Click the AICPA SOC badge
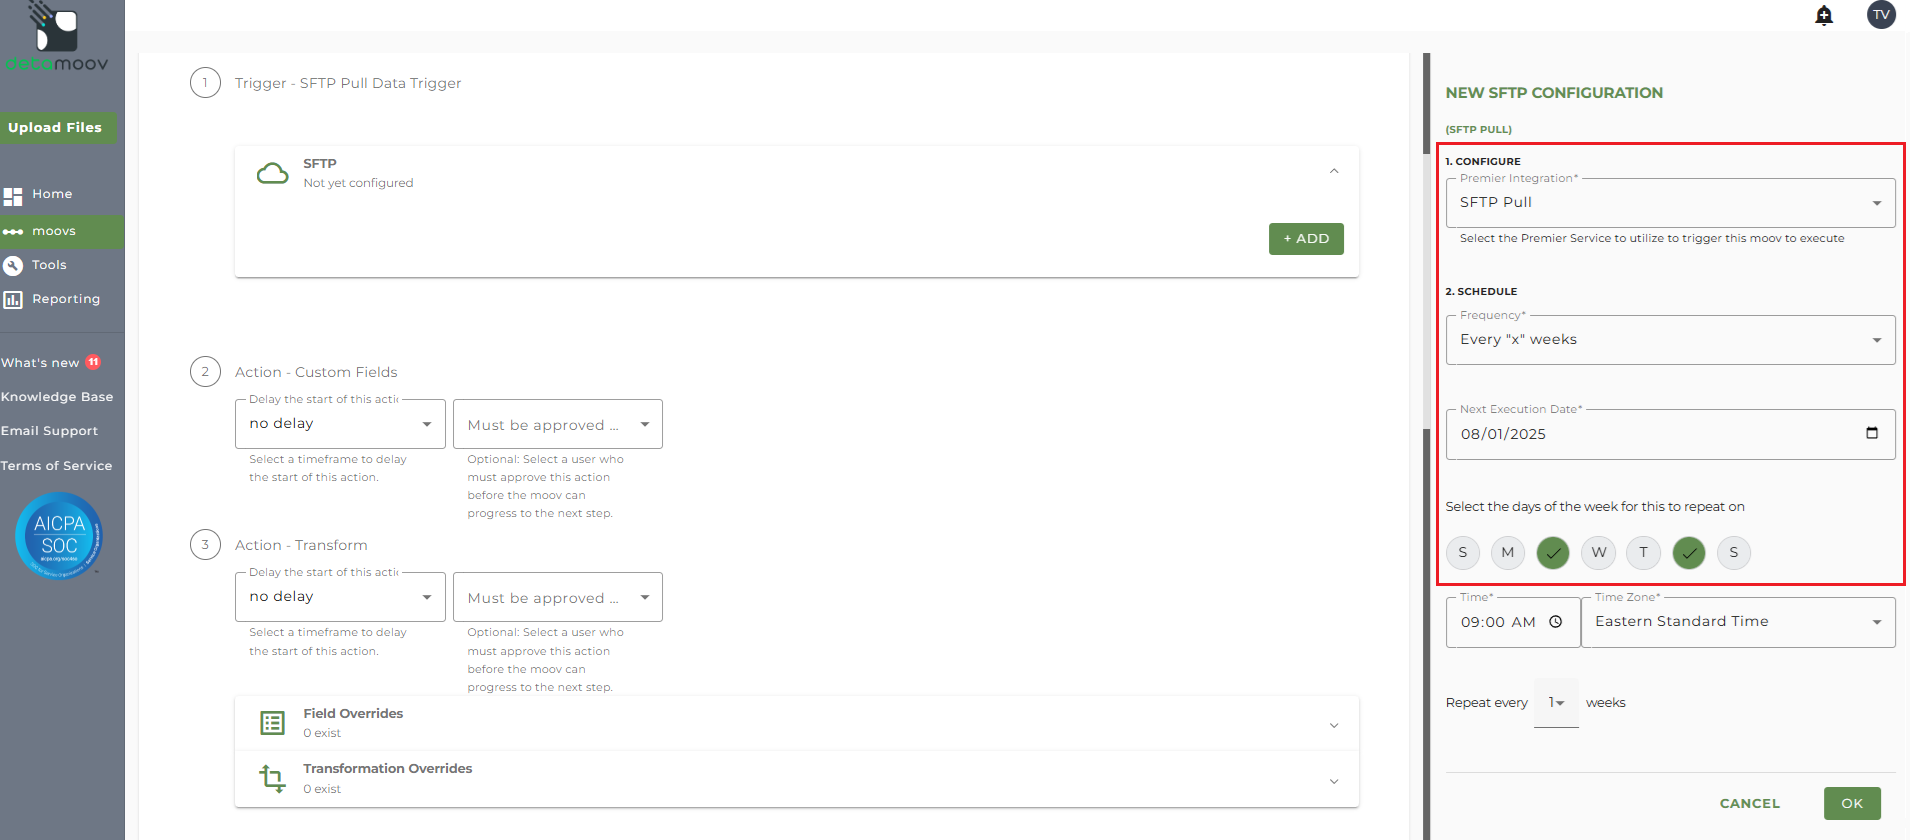Image resolution: width=1910 pixels, height=840 pixels. click(x=59, y=536)
